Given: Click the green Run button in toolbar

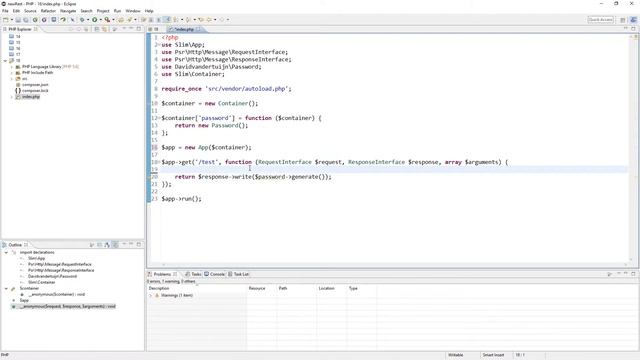Looking at the screenshot, I should click(94, 20).
